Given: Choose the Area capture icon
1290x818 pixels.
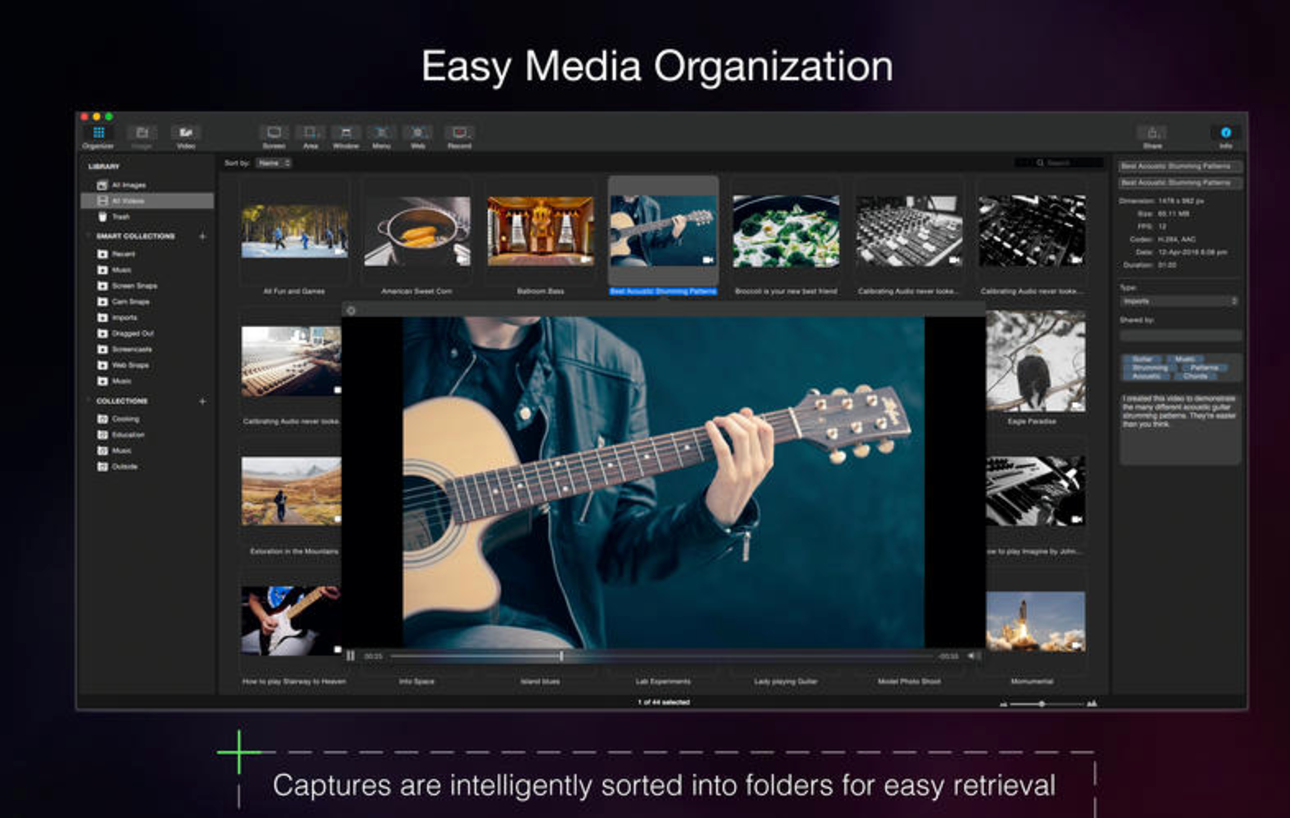Looking at the screenshot, I should point(310,131).
